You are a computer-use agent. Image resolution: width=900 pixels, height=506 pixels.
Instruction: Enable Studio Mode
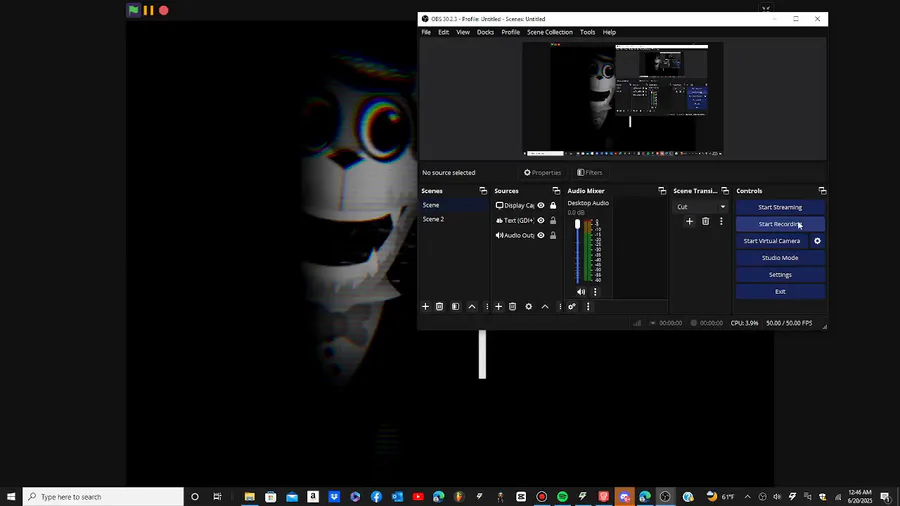(x=780, y=258)
